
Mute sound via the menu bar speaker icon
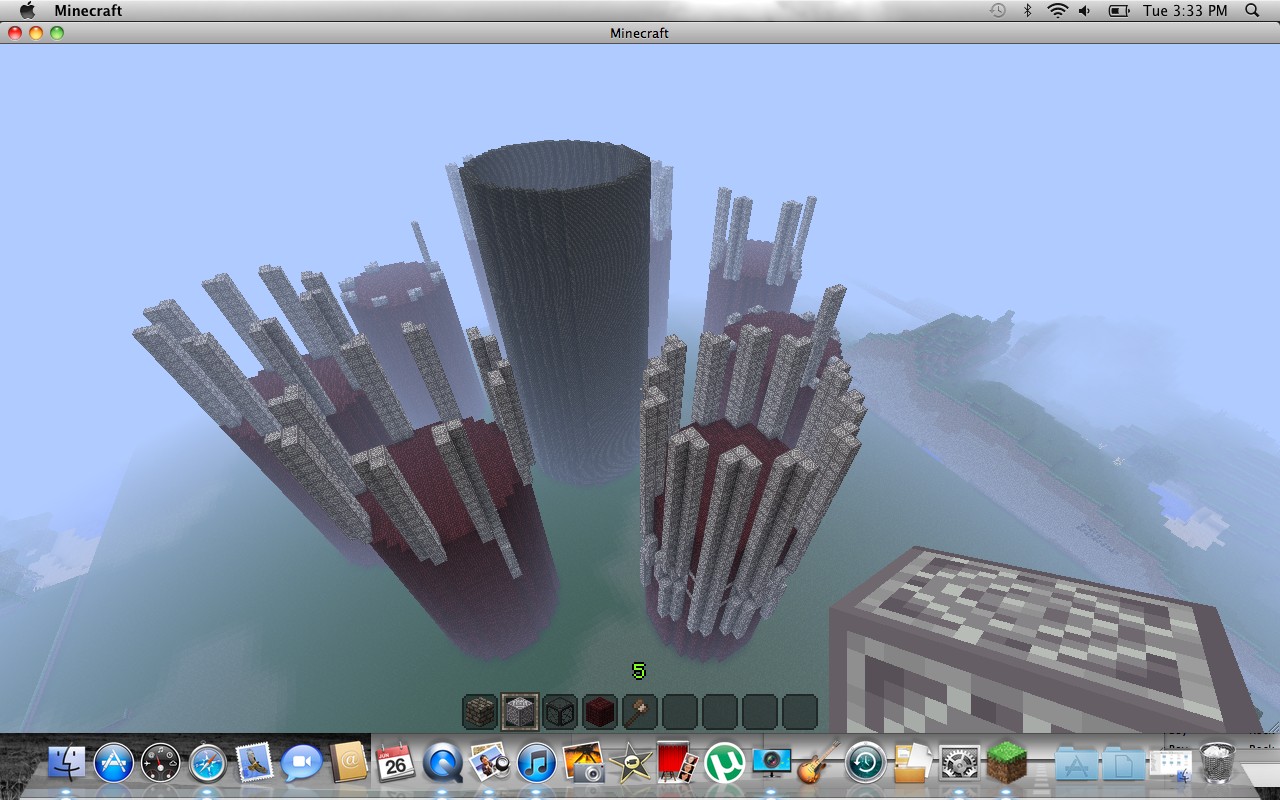(x=1083, y=11)
